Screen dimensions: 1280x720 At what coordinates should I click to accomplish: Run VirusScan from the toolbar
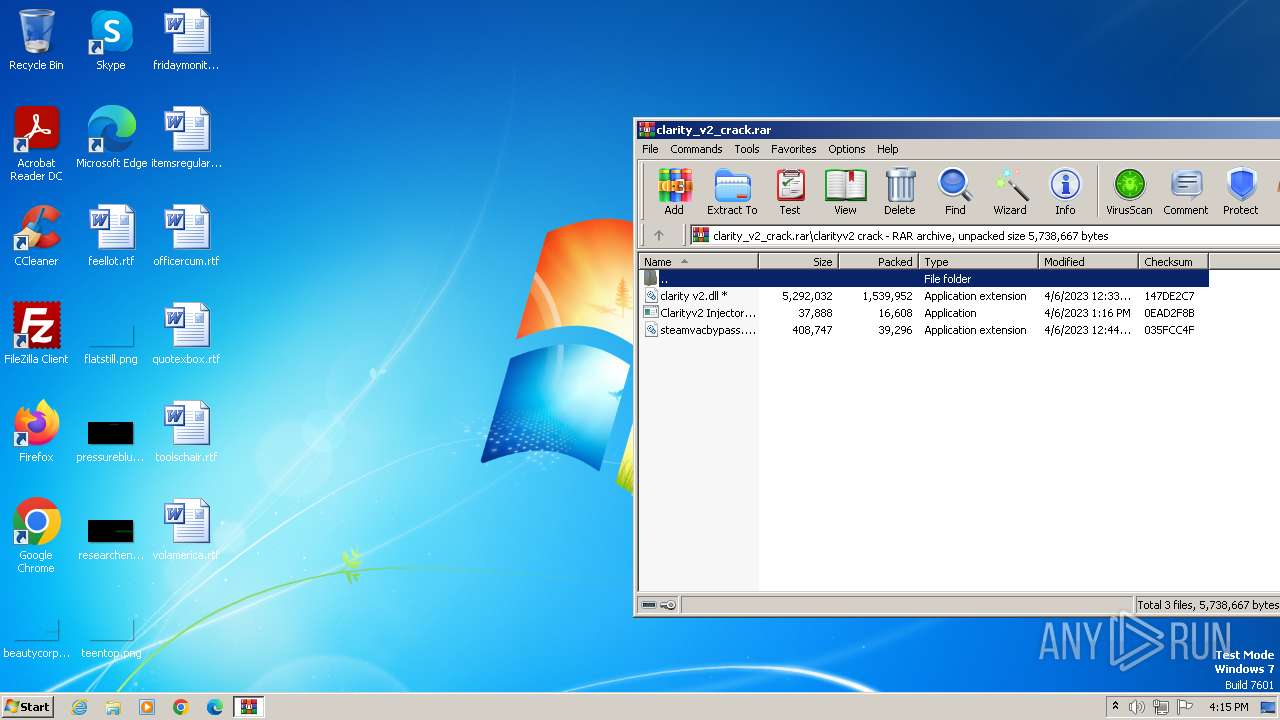pyautogui.click(x=1129, y=191)
